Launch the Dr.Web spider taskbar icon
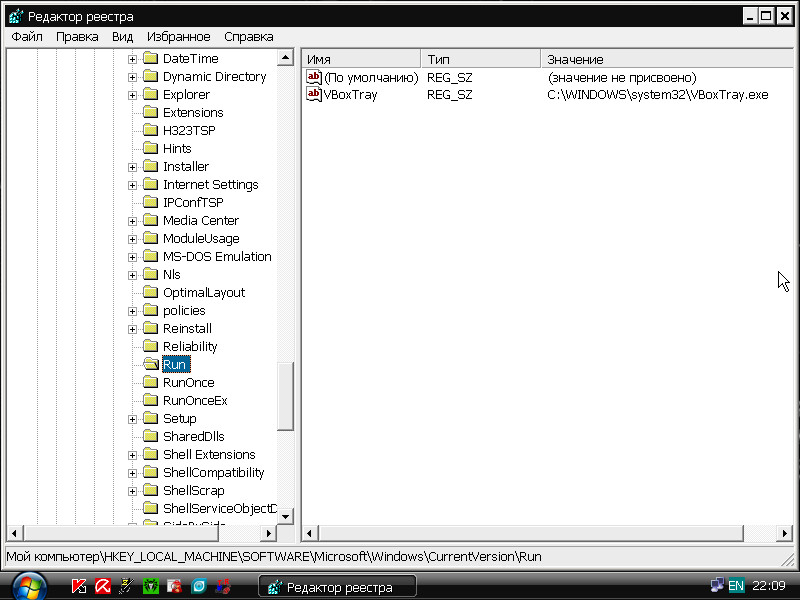Viewport: 800px width, 600px height. pos(151,586)
